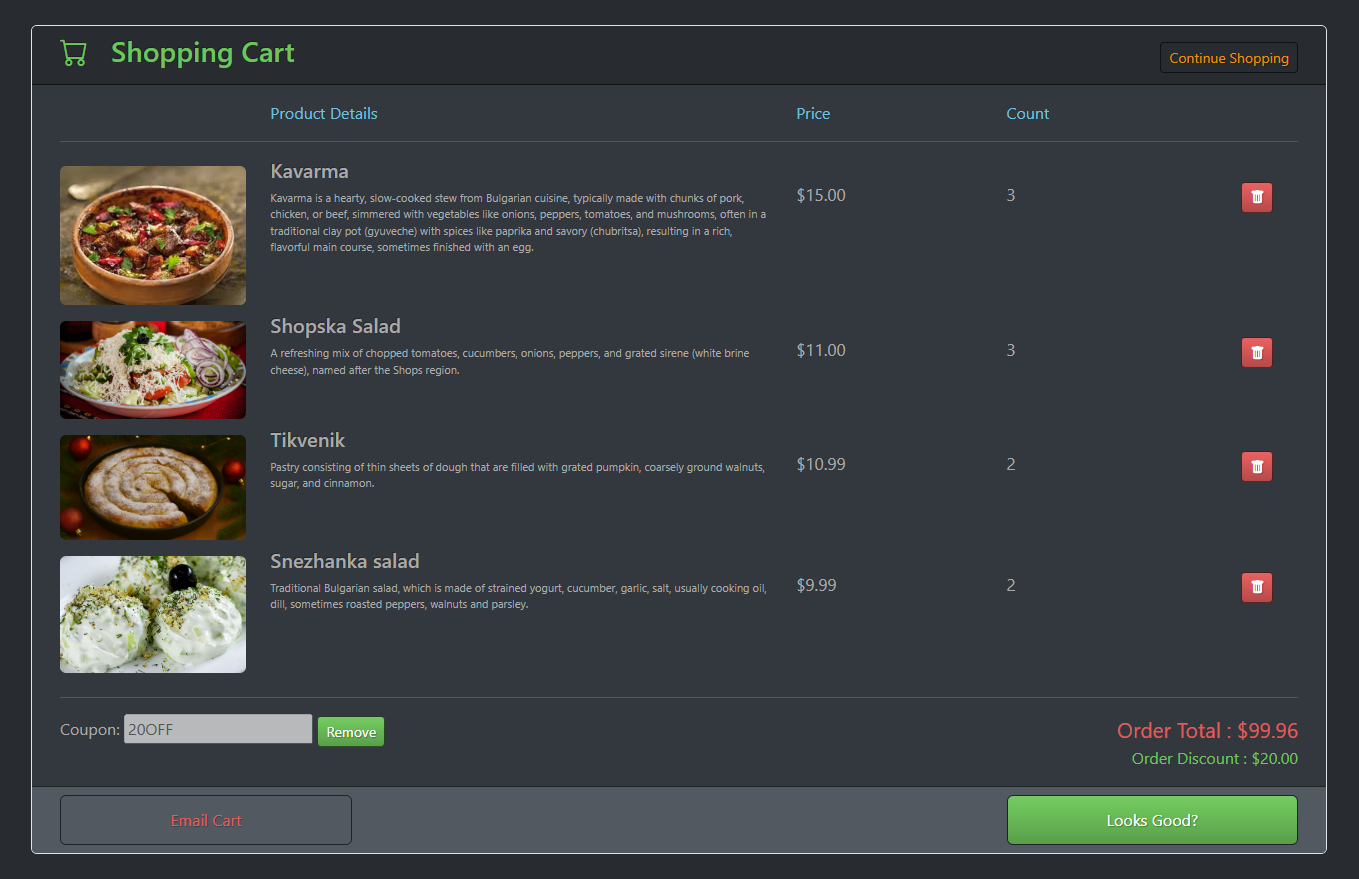View the Tikvenik pastry thumbnail
Viewport: 1359px width, 879px height.
152,487
